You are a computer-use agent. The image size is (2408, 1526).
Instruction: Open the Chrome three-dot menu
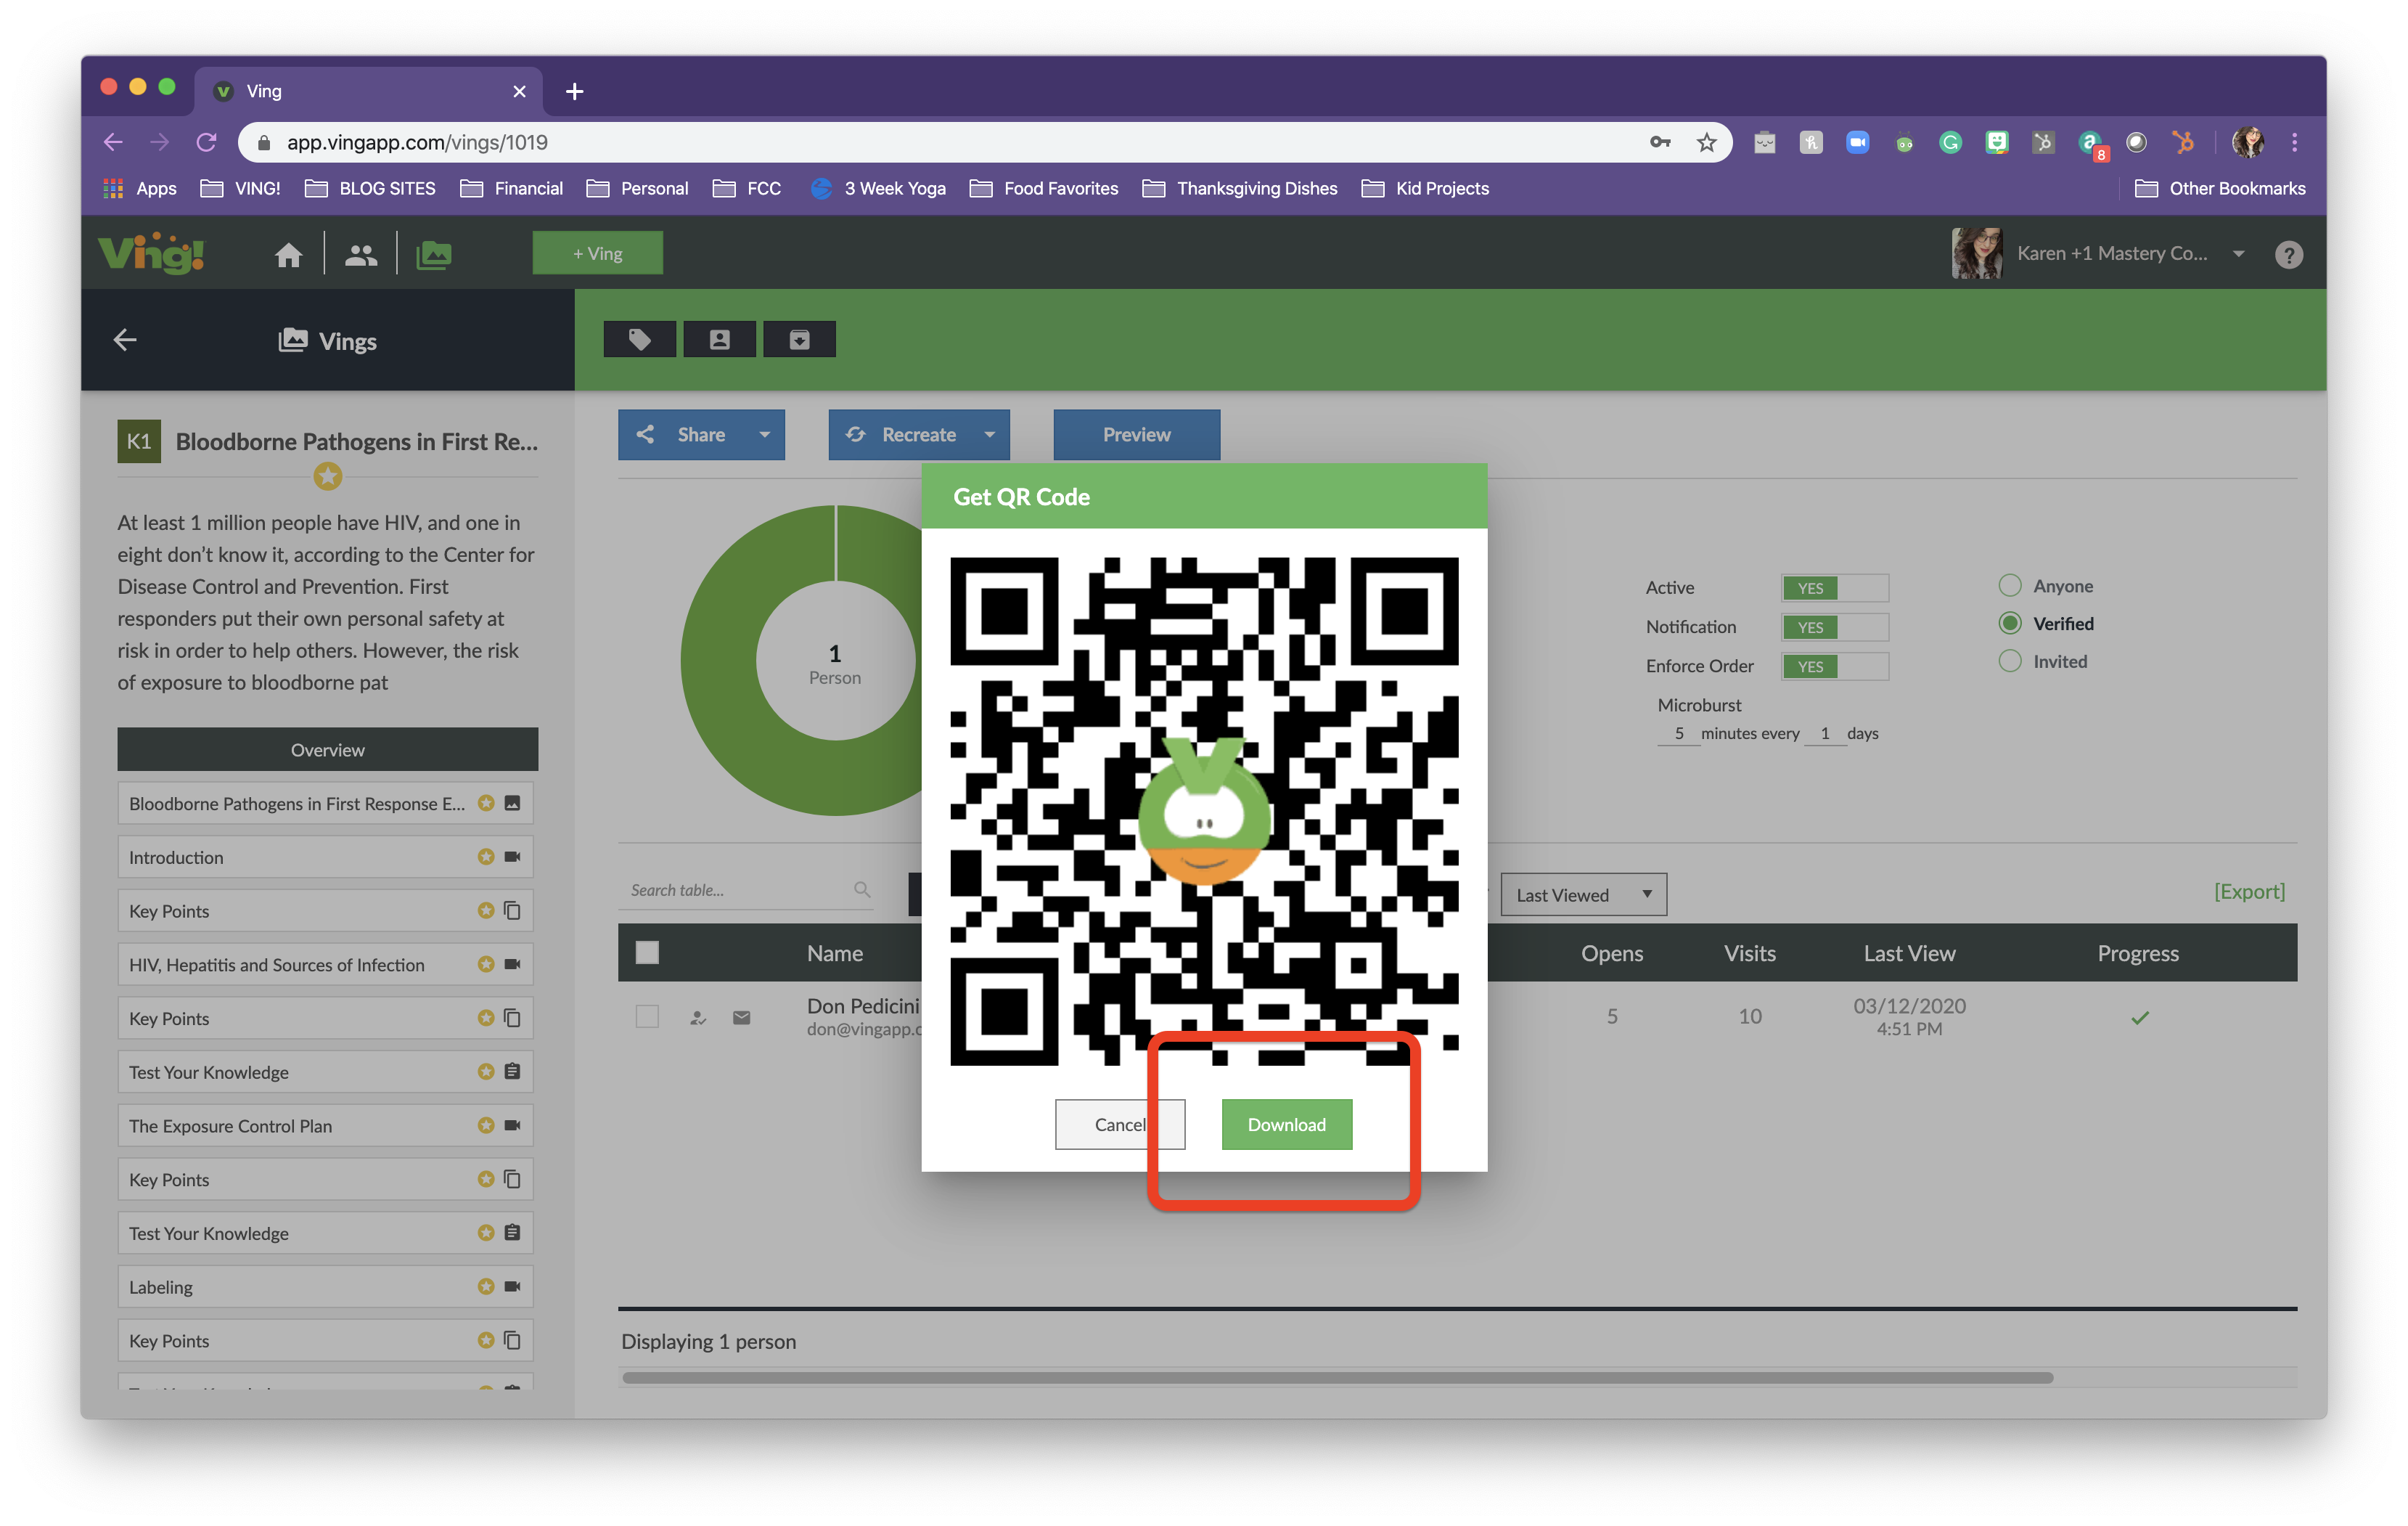point(2294,142)
